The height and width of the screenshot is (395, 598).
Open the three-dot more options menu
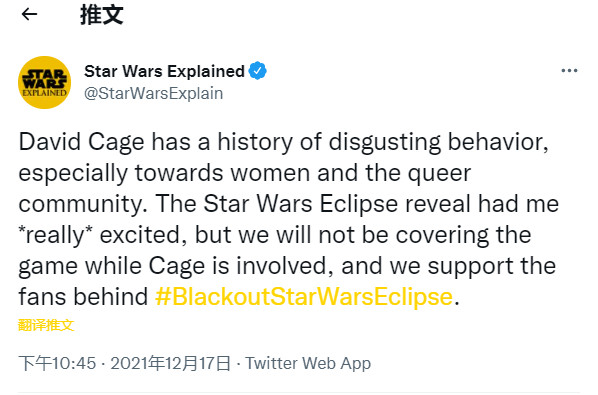tap(569, 71)
